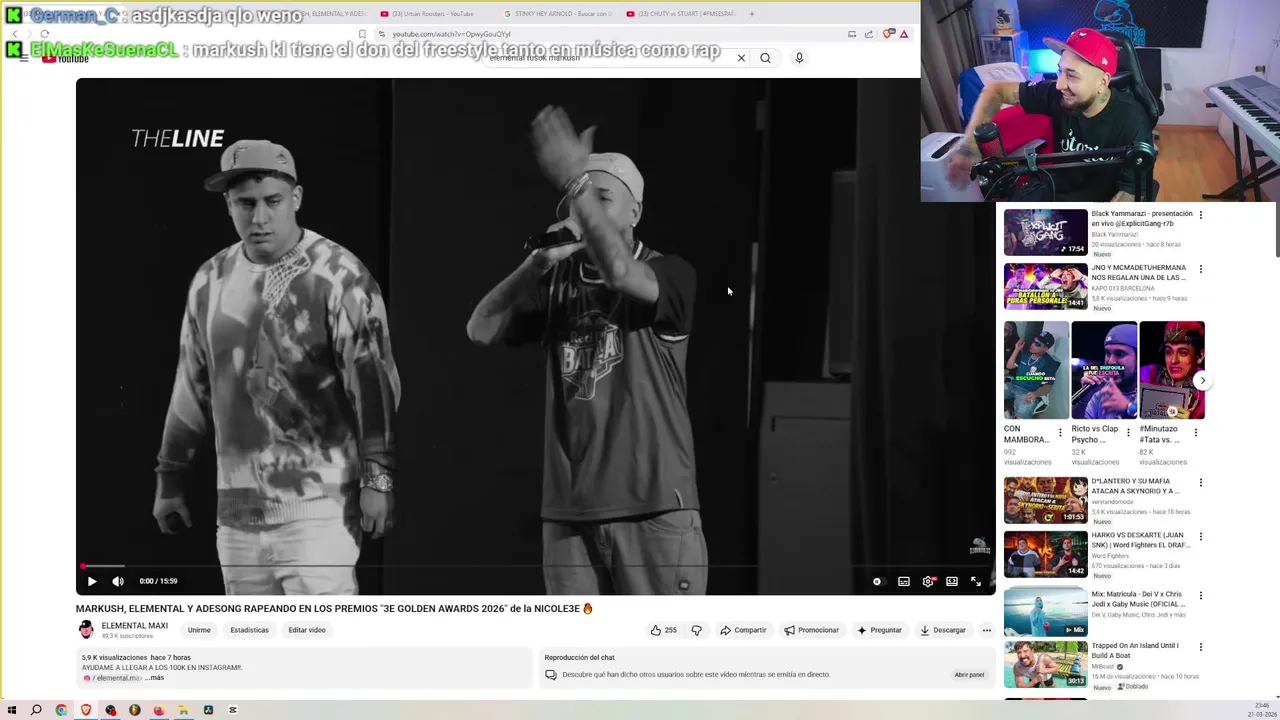The height and width of the screenshot is (720, 1280).
Task: Seek on the red video progress bar
Action: [537, 566]
